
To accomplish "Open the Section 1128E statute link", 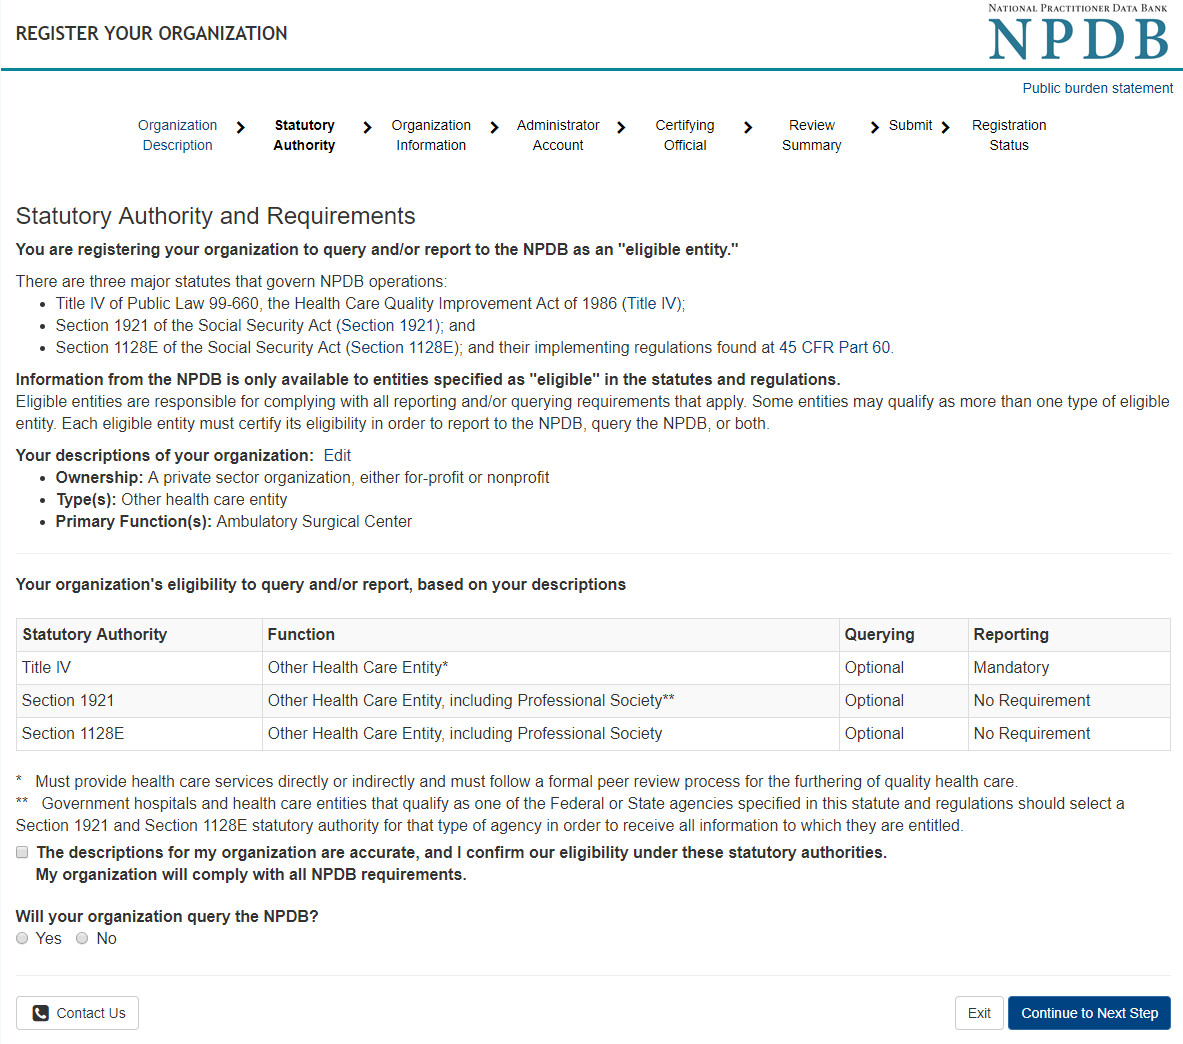I will point(403,347).
